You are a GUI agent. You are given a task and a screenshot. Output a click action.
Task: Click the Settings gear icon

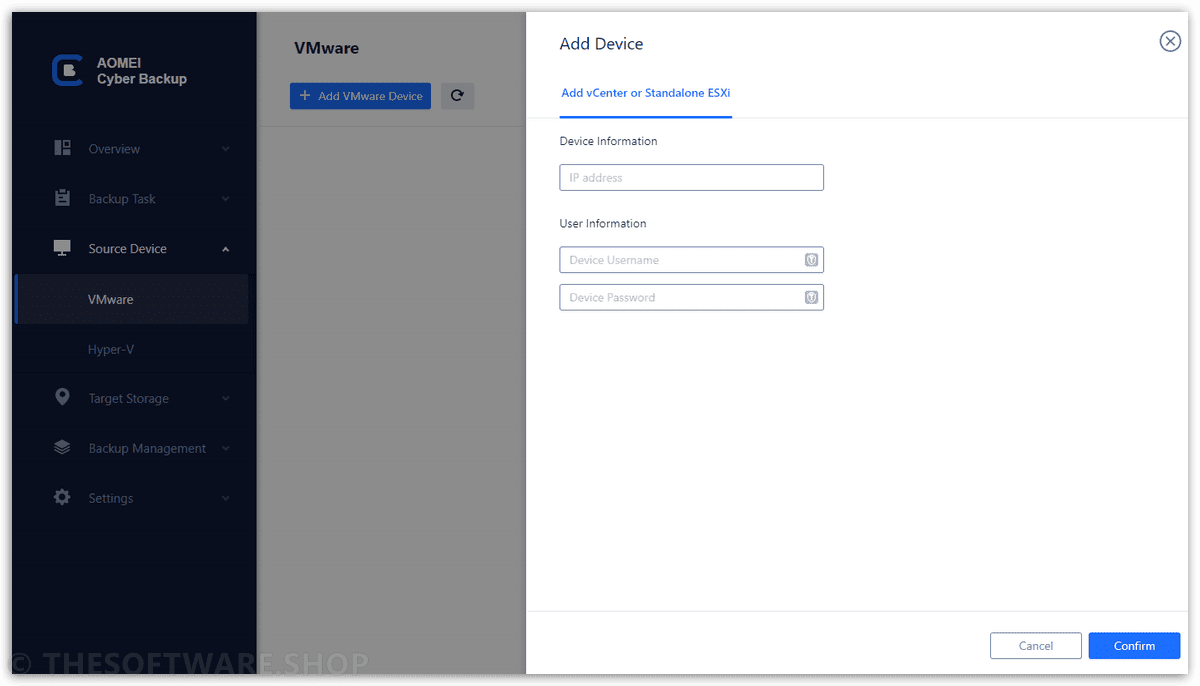click(x=62, y=497)
